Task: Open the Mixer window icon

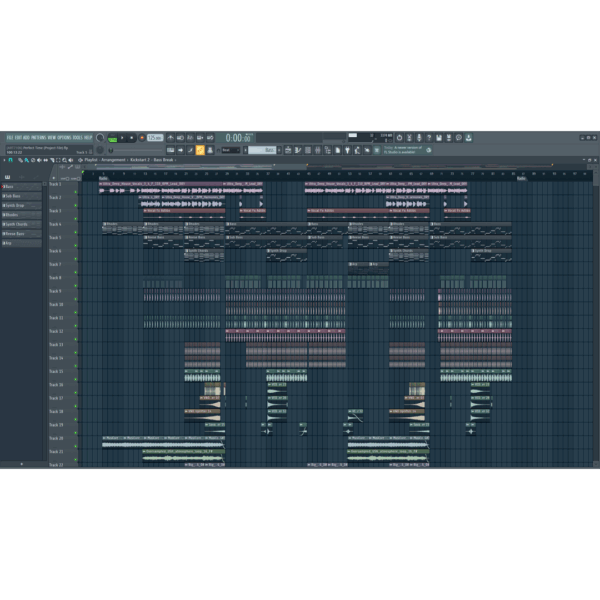Action: [318, 150]
